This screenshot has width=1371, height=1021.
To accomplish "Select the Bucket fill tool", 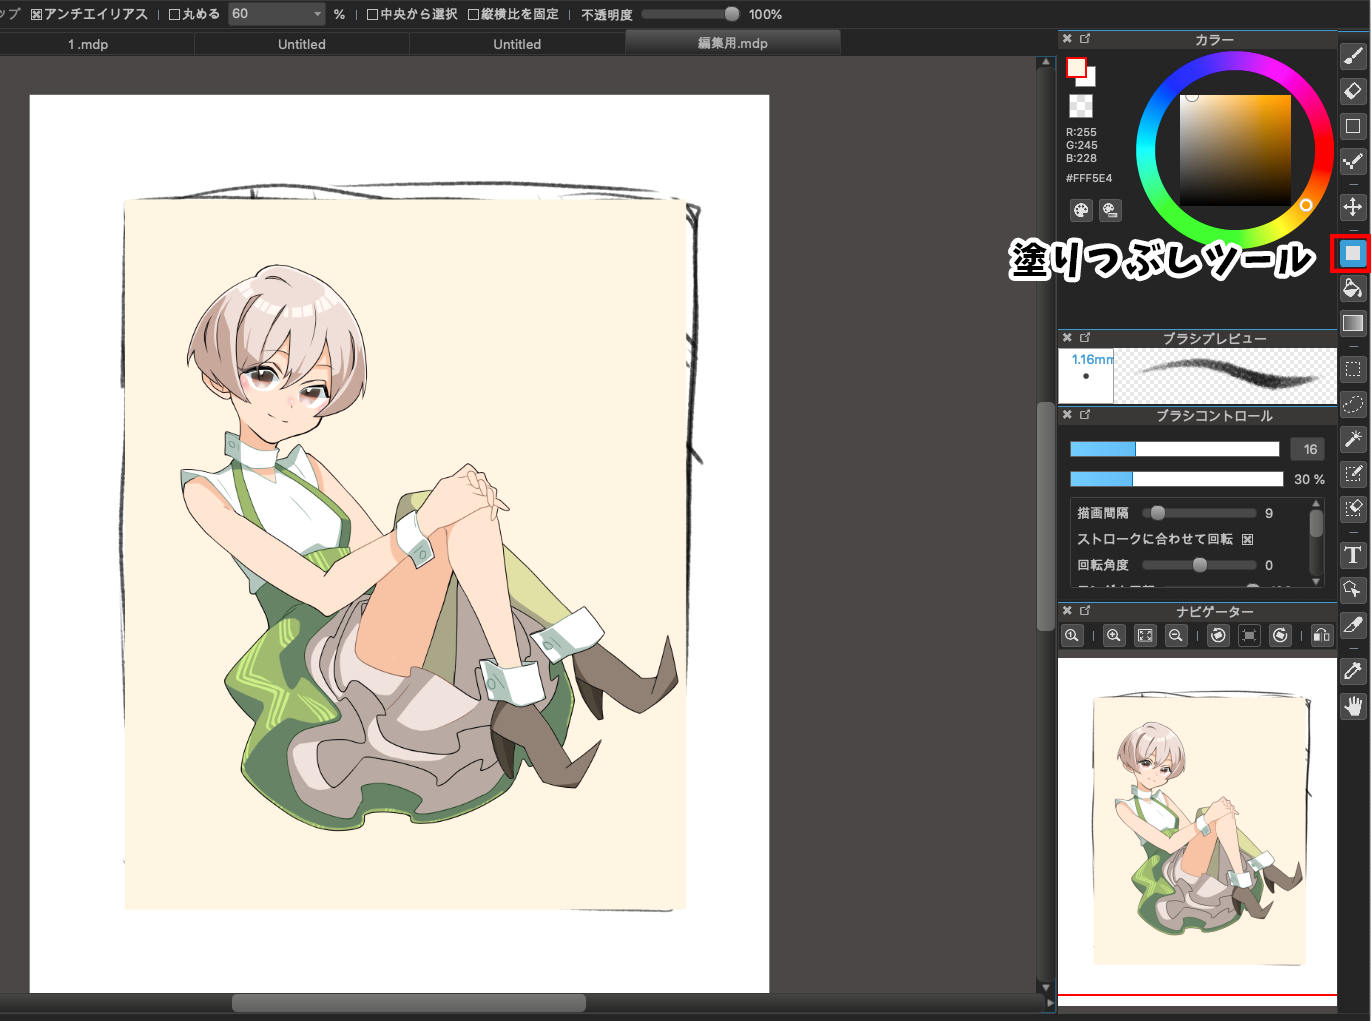I will coord(1352,289).
